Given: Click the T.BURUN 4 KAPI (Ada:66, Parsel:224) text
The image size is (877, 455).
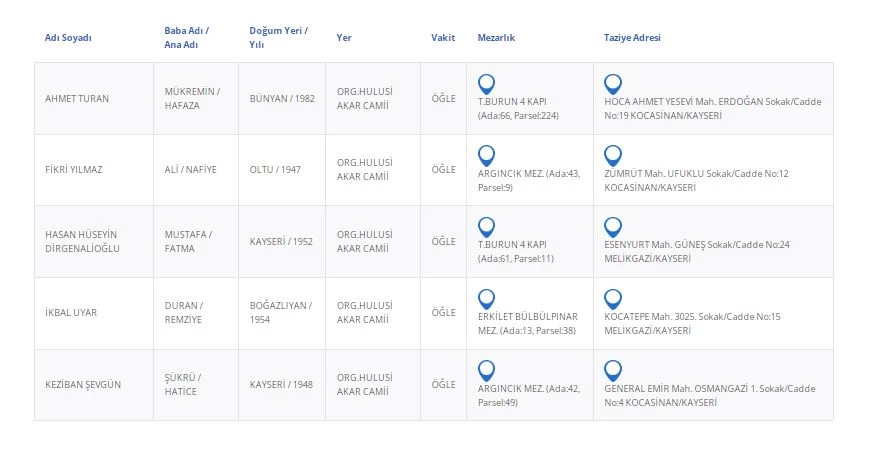Looking at the screenshot, I should point(518,109).
